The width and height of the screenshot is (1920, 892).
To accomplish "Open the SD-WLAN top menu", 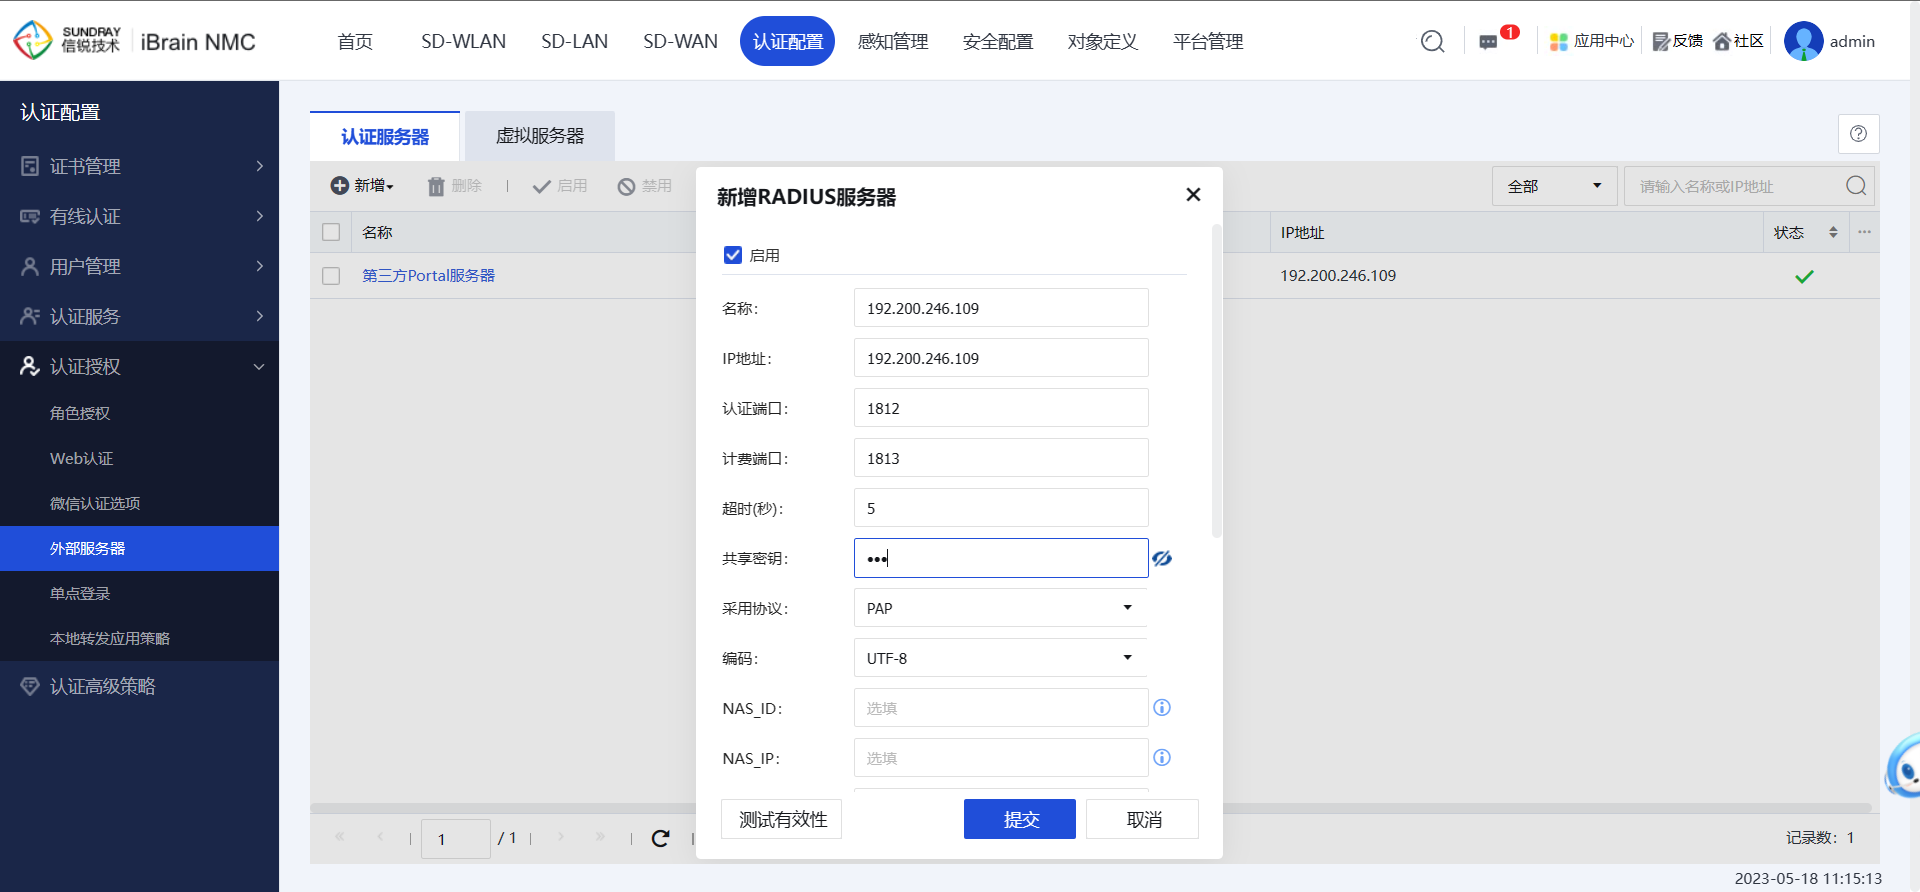I will click(x=463, y=41).
